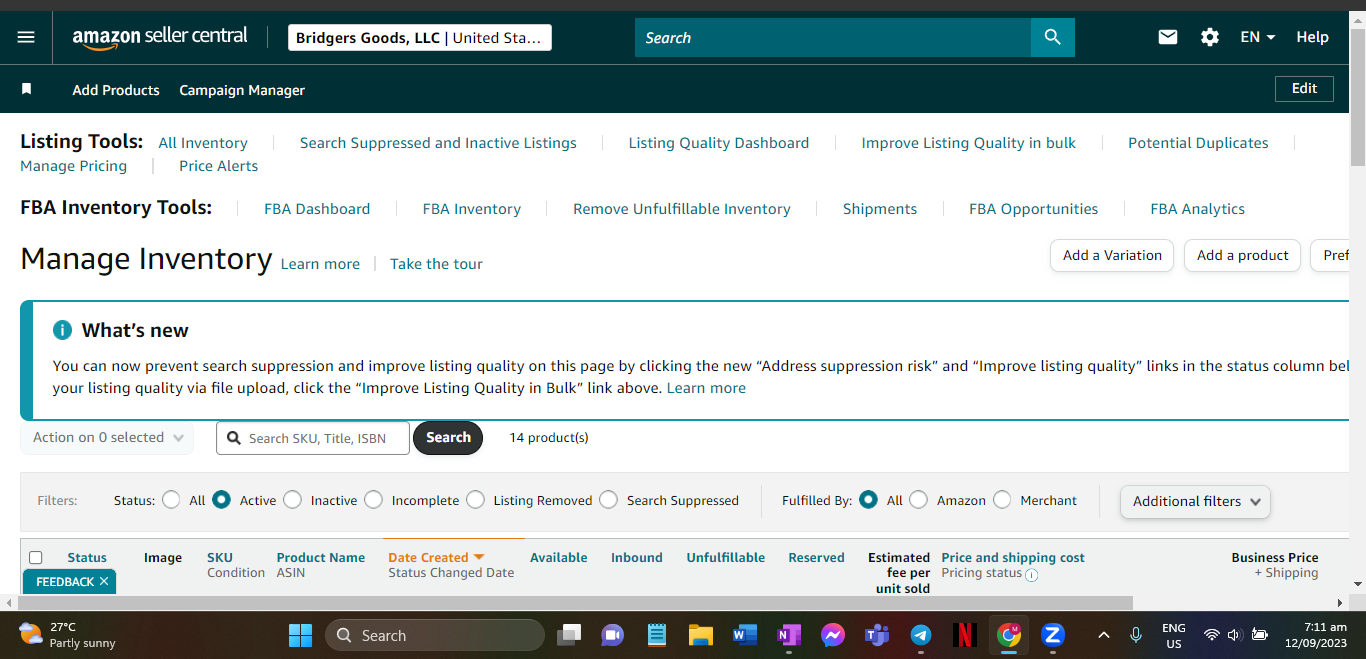Click the Add a Variation button
This screenshot has height=659, width=1366.
pyautogui.click(x=1112, y=255)
